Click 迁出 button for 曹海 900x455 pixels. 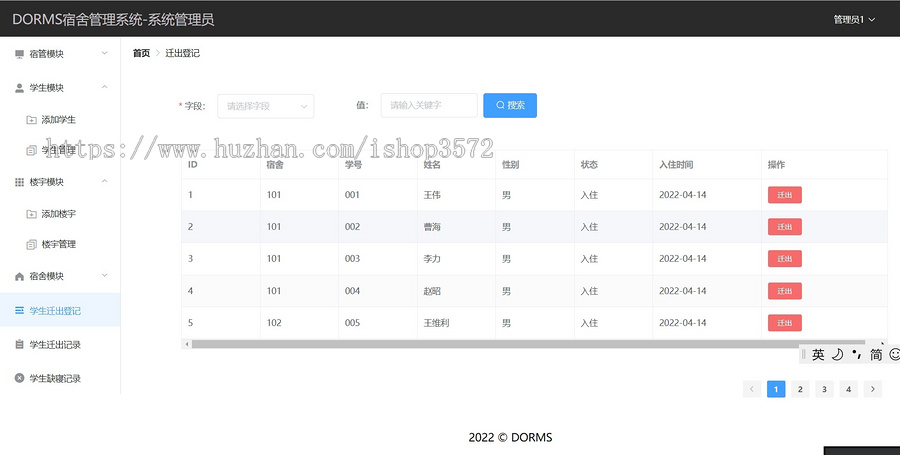pyautogui.click(x=785, y=227)
